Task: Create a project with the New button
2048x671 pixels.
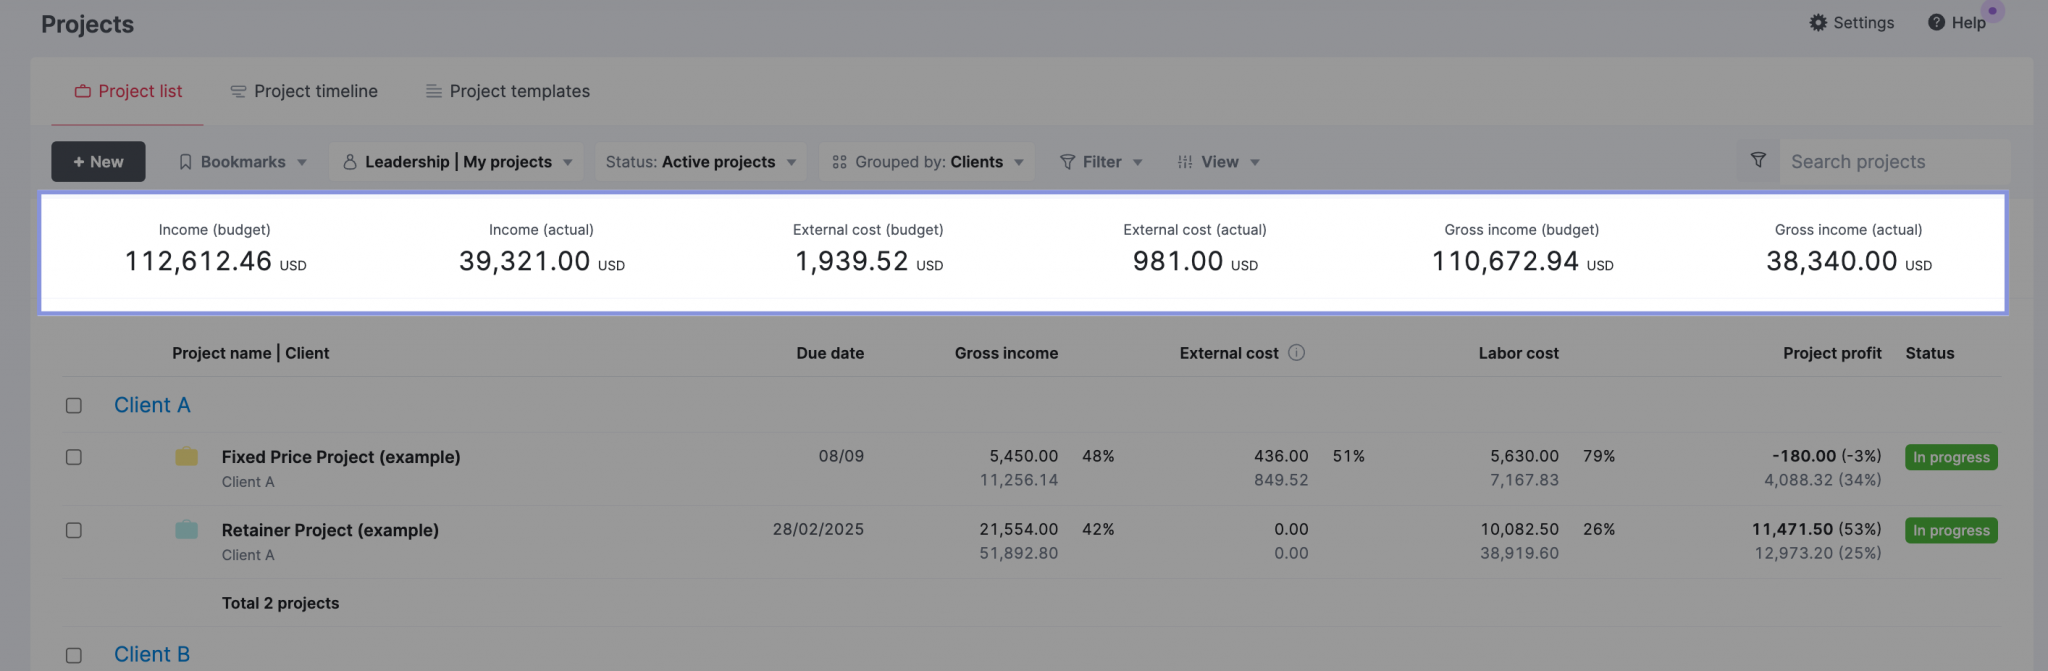Action: click(x=98, y=162)
